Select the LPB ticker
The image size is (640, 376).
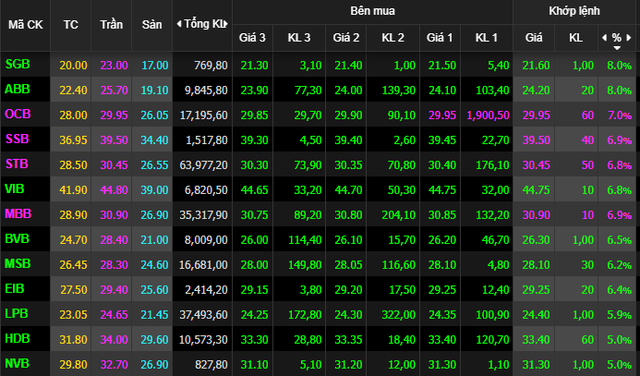[16, 313]
